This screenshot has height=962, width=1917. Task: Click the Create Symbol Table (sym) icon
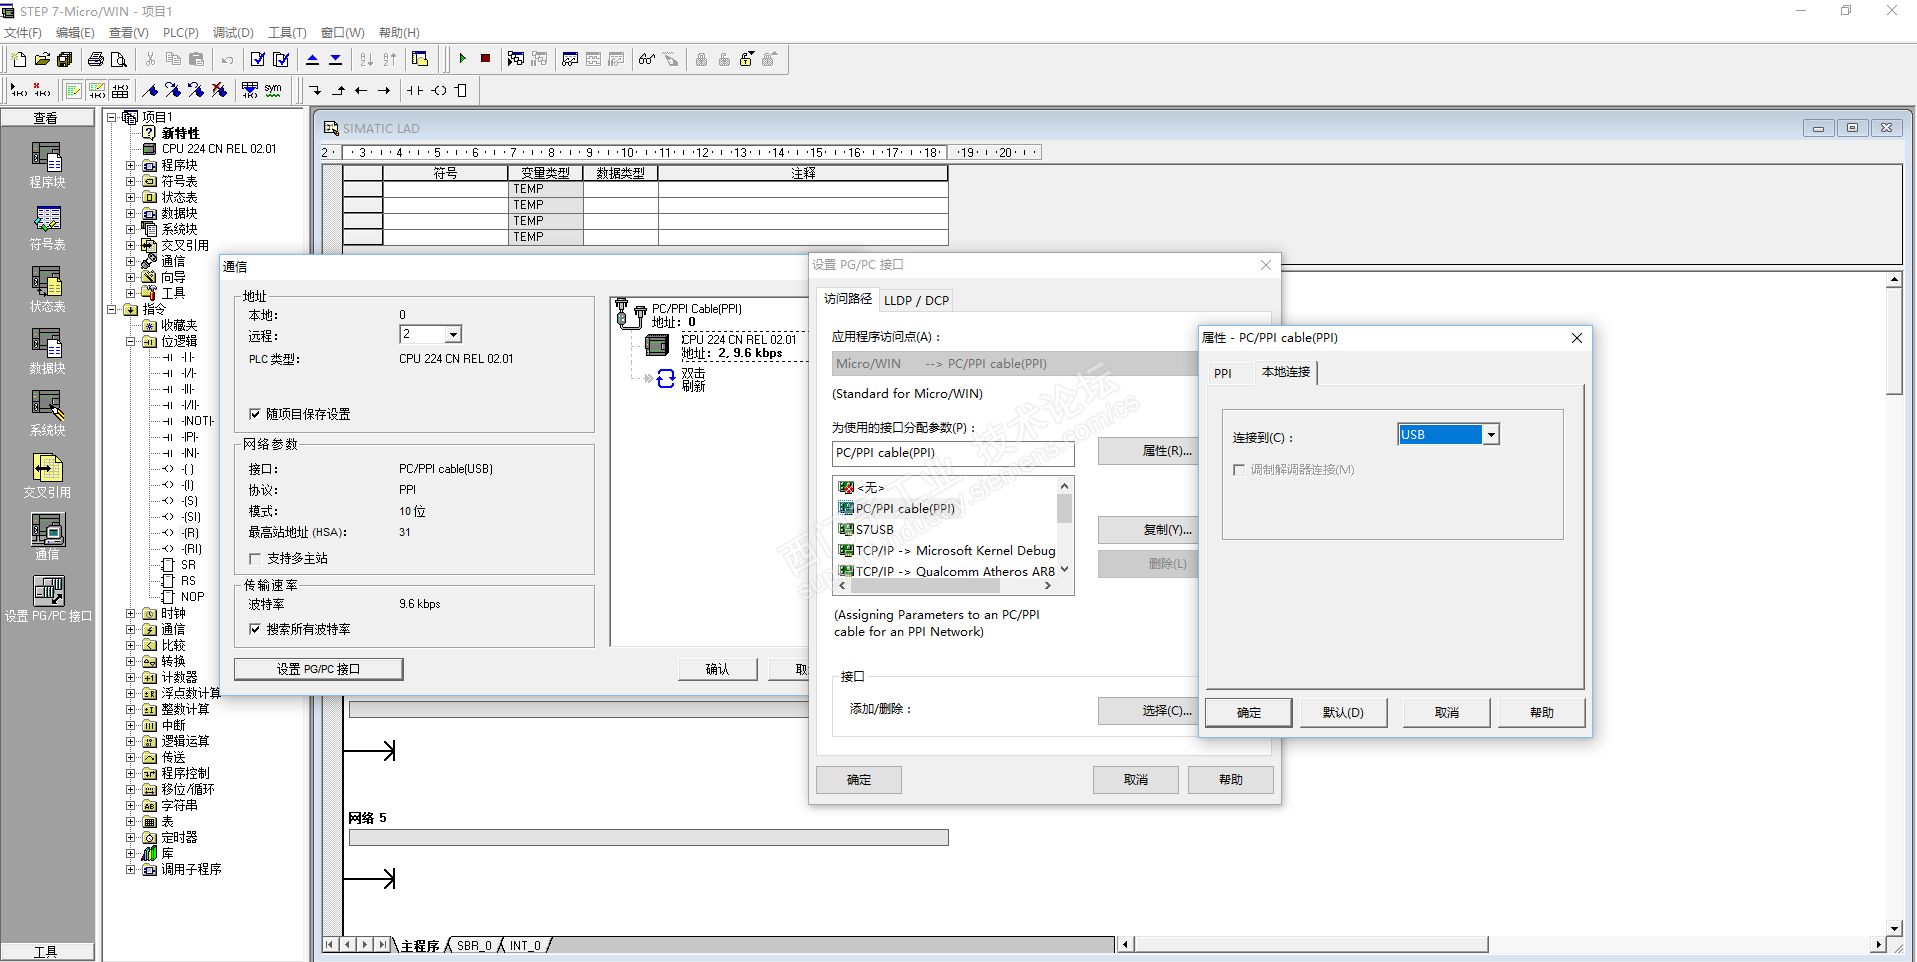pyautogui.click(x=273, y=91)
